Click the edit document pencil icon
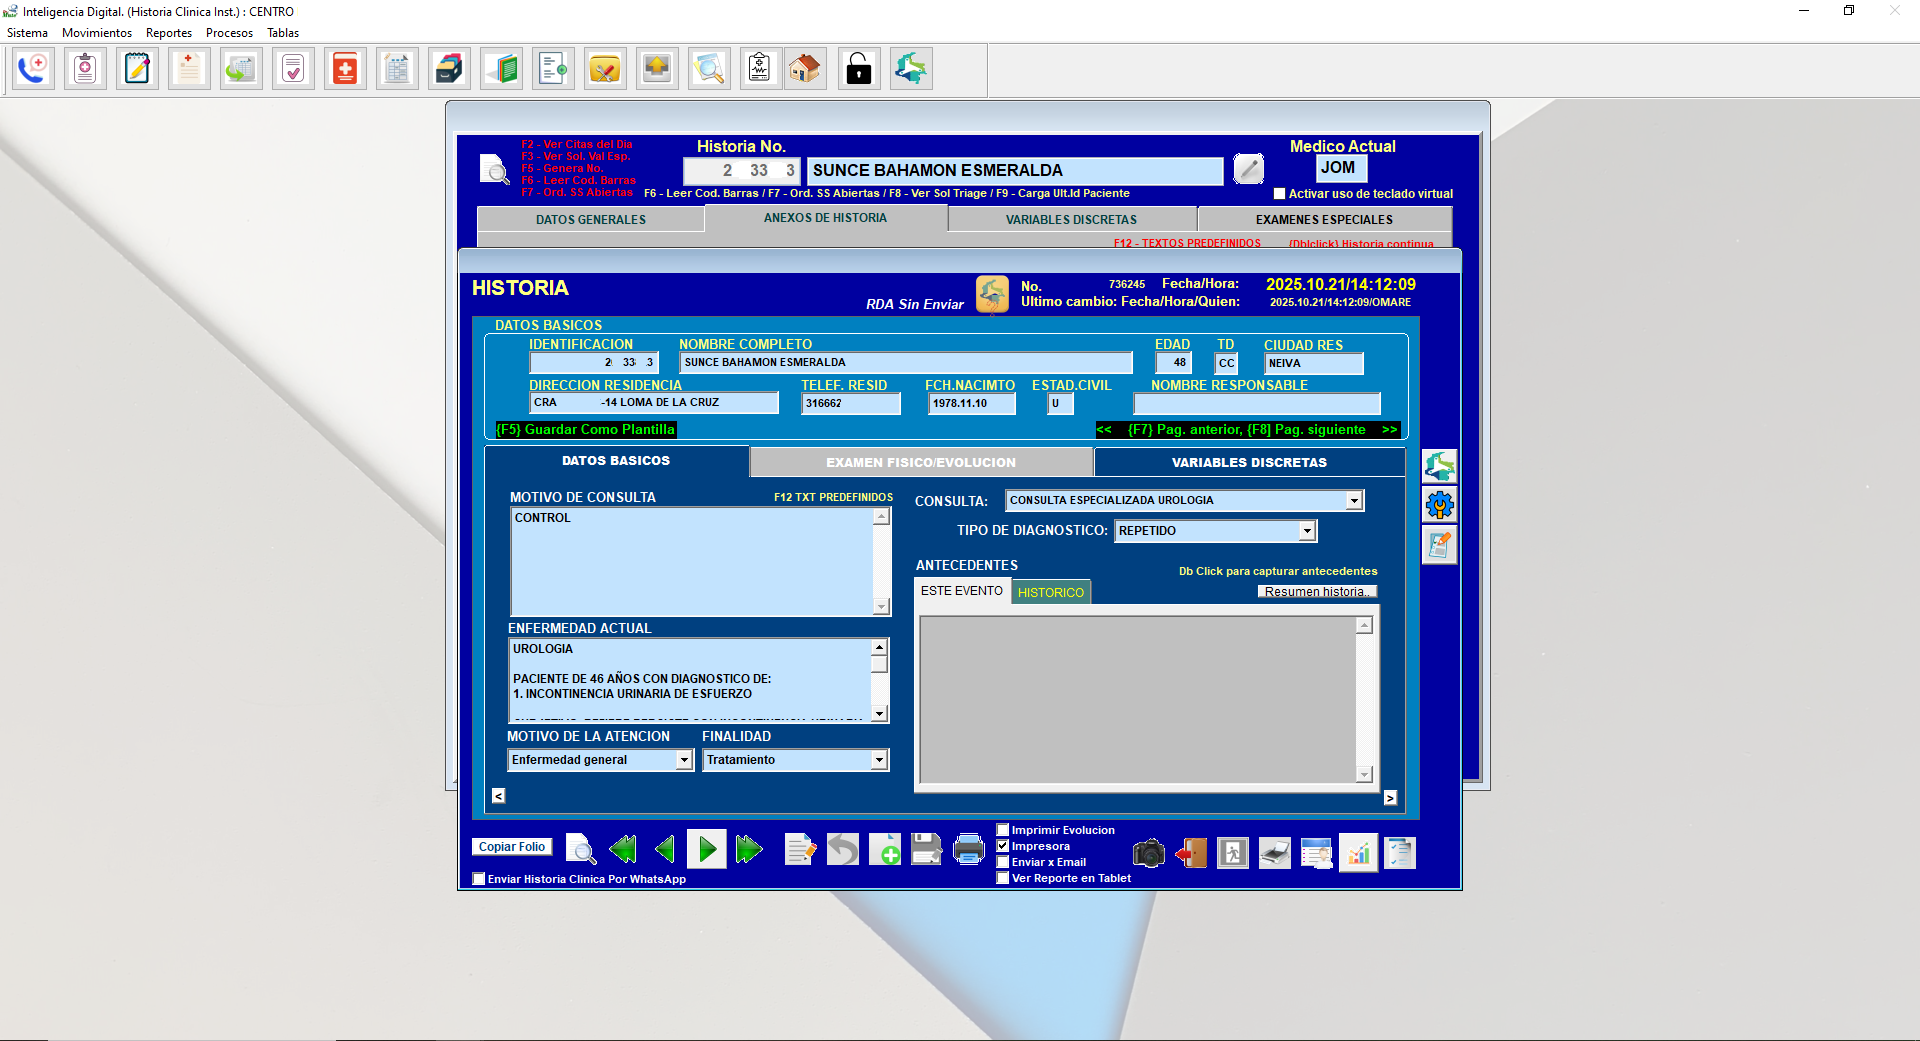1920x1041 pixels. tap(800, 851)
